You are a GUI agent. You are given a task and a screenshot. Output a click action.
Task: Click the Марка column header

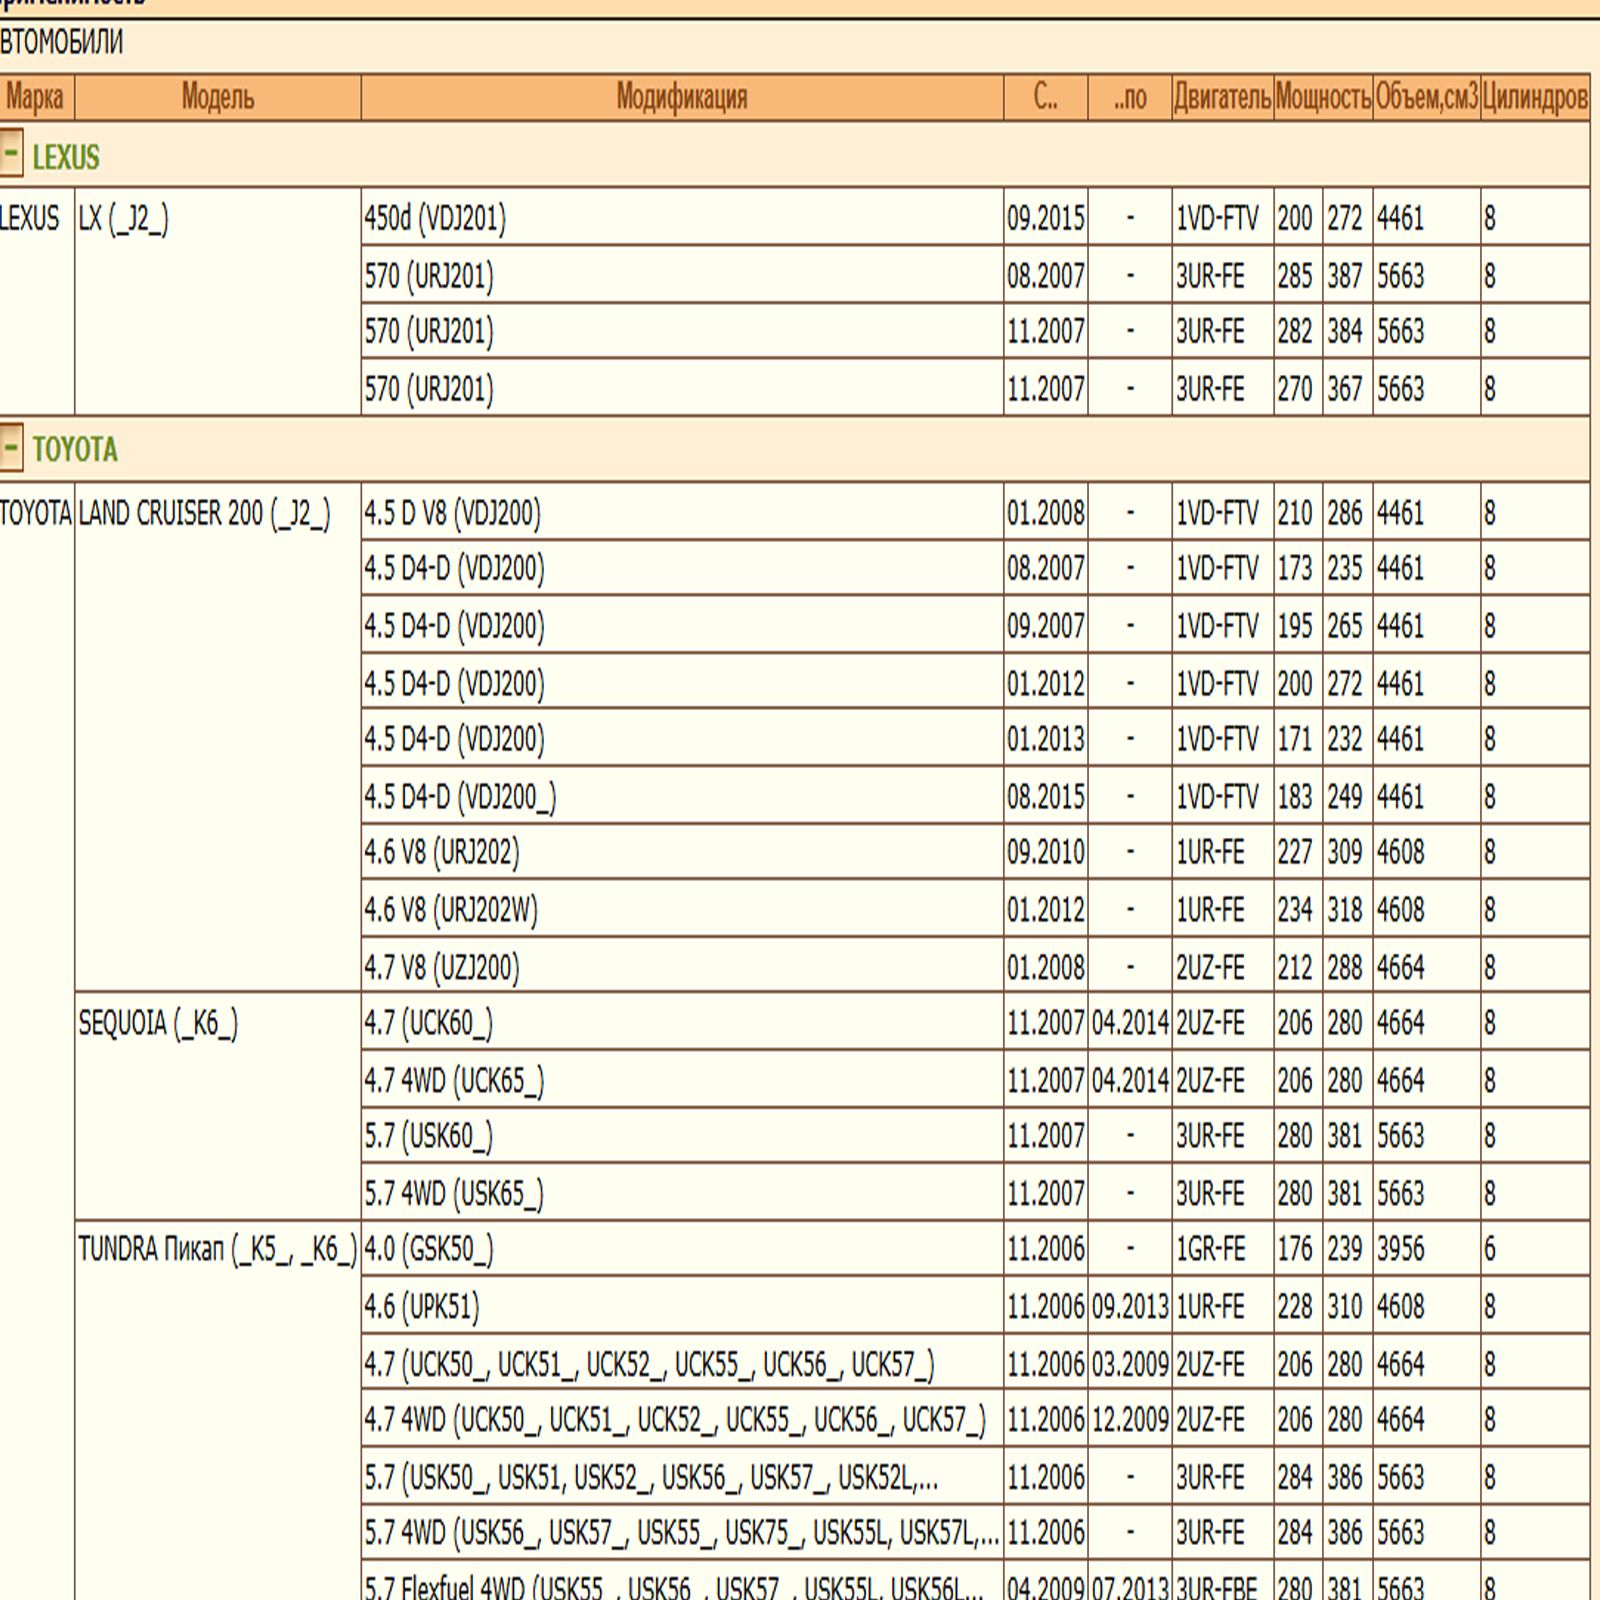point(35,98)
